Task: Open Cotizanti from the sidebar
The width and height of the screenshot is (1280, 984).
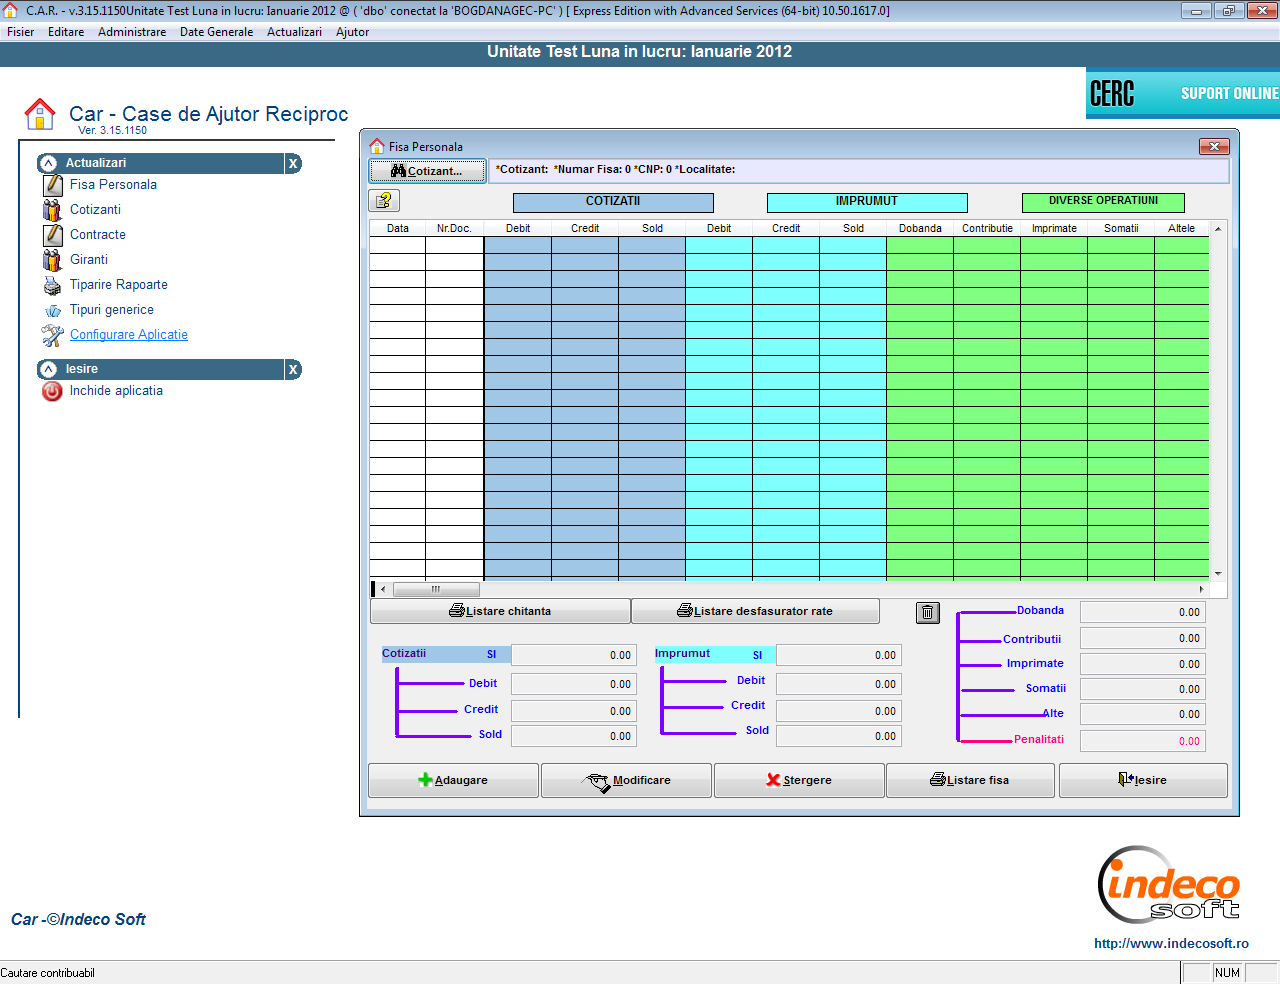Action: [x=95, y=210]
